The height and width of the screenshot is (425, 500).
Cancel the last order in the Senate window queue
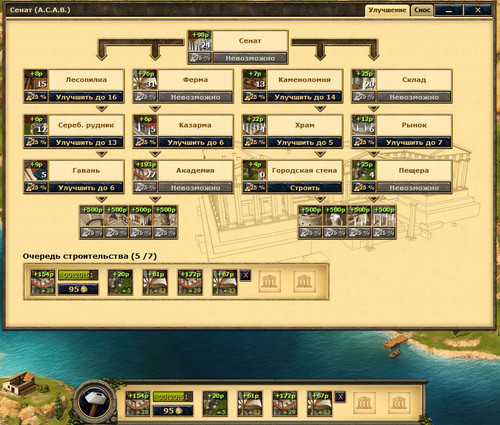tap(246, 275)
